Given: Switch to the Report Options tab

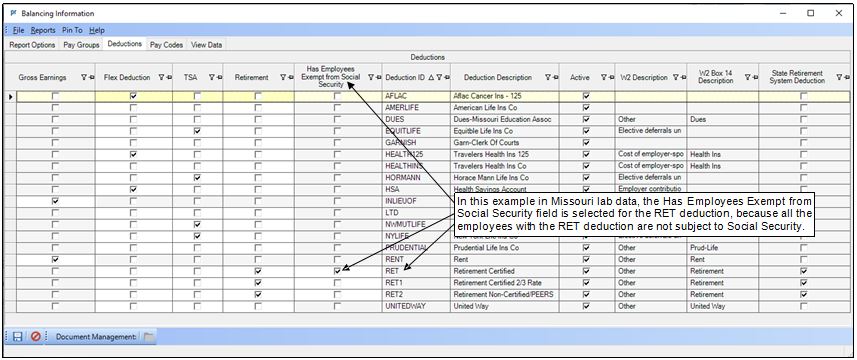Looking at the screenshot, I should point(32,45).
